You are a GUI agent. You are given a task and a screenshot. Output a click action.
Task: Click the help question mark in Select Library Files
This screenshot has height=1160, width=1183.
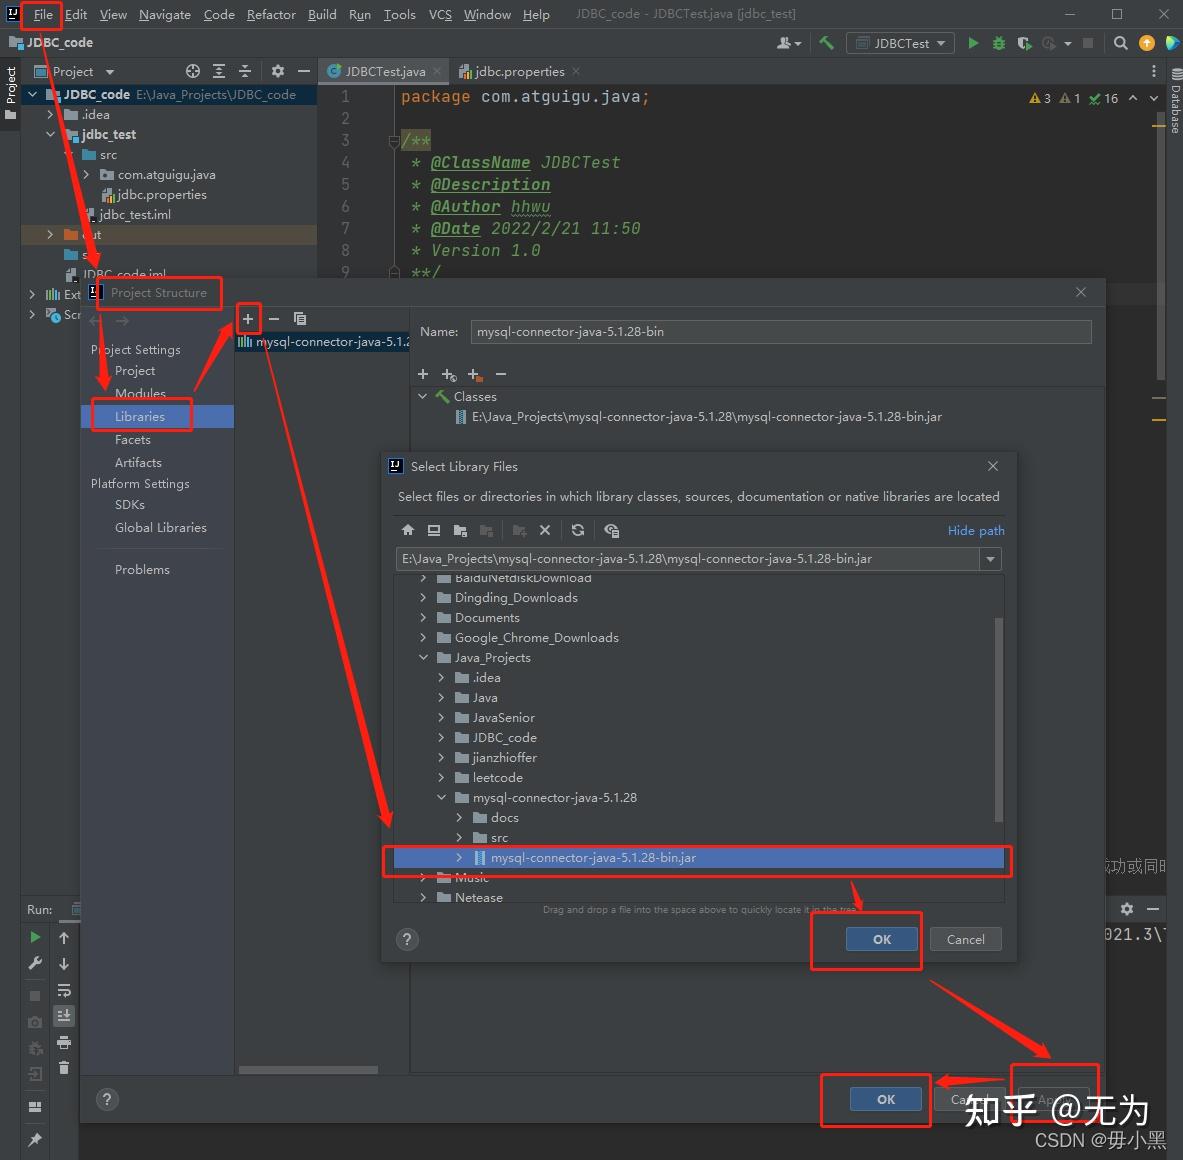click(x=407, y=939)
